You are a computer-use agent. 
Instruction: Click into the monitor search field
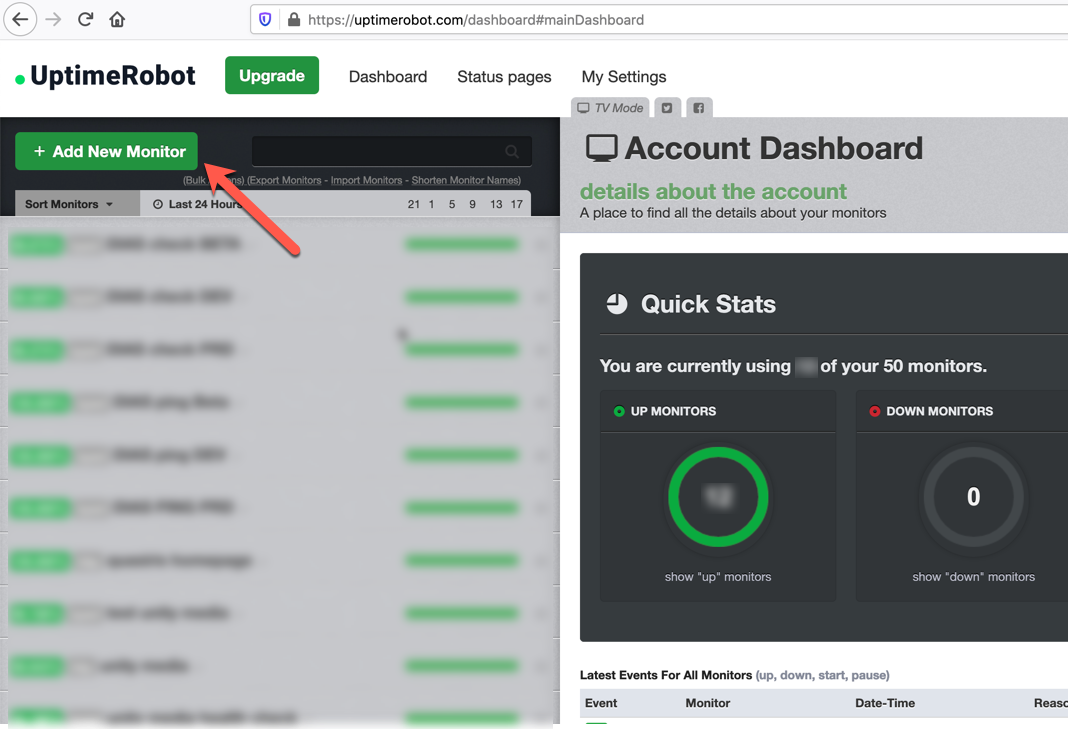392,151
